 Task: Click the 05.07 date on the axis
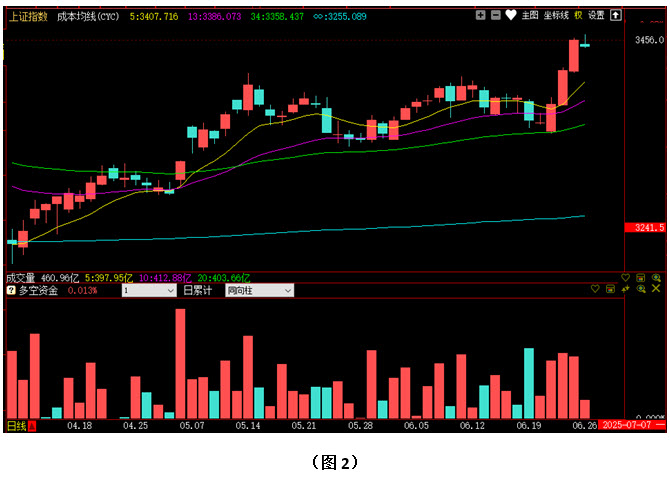pos(192,425)
